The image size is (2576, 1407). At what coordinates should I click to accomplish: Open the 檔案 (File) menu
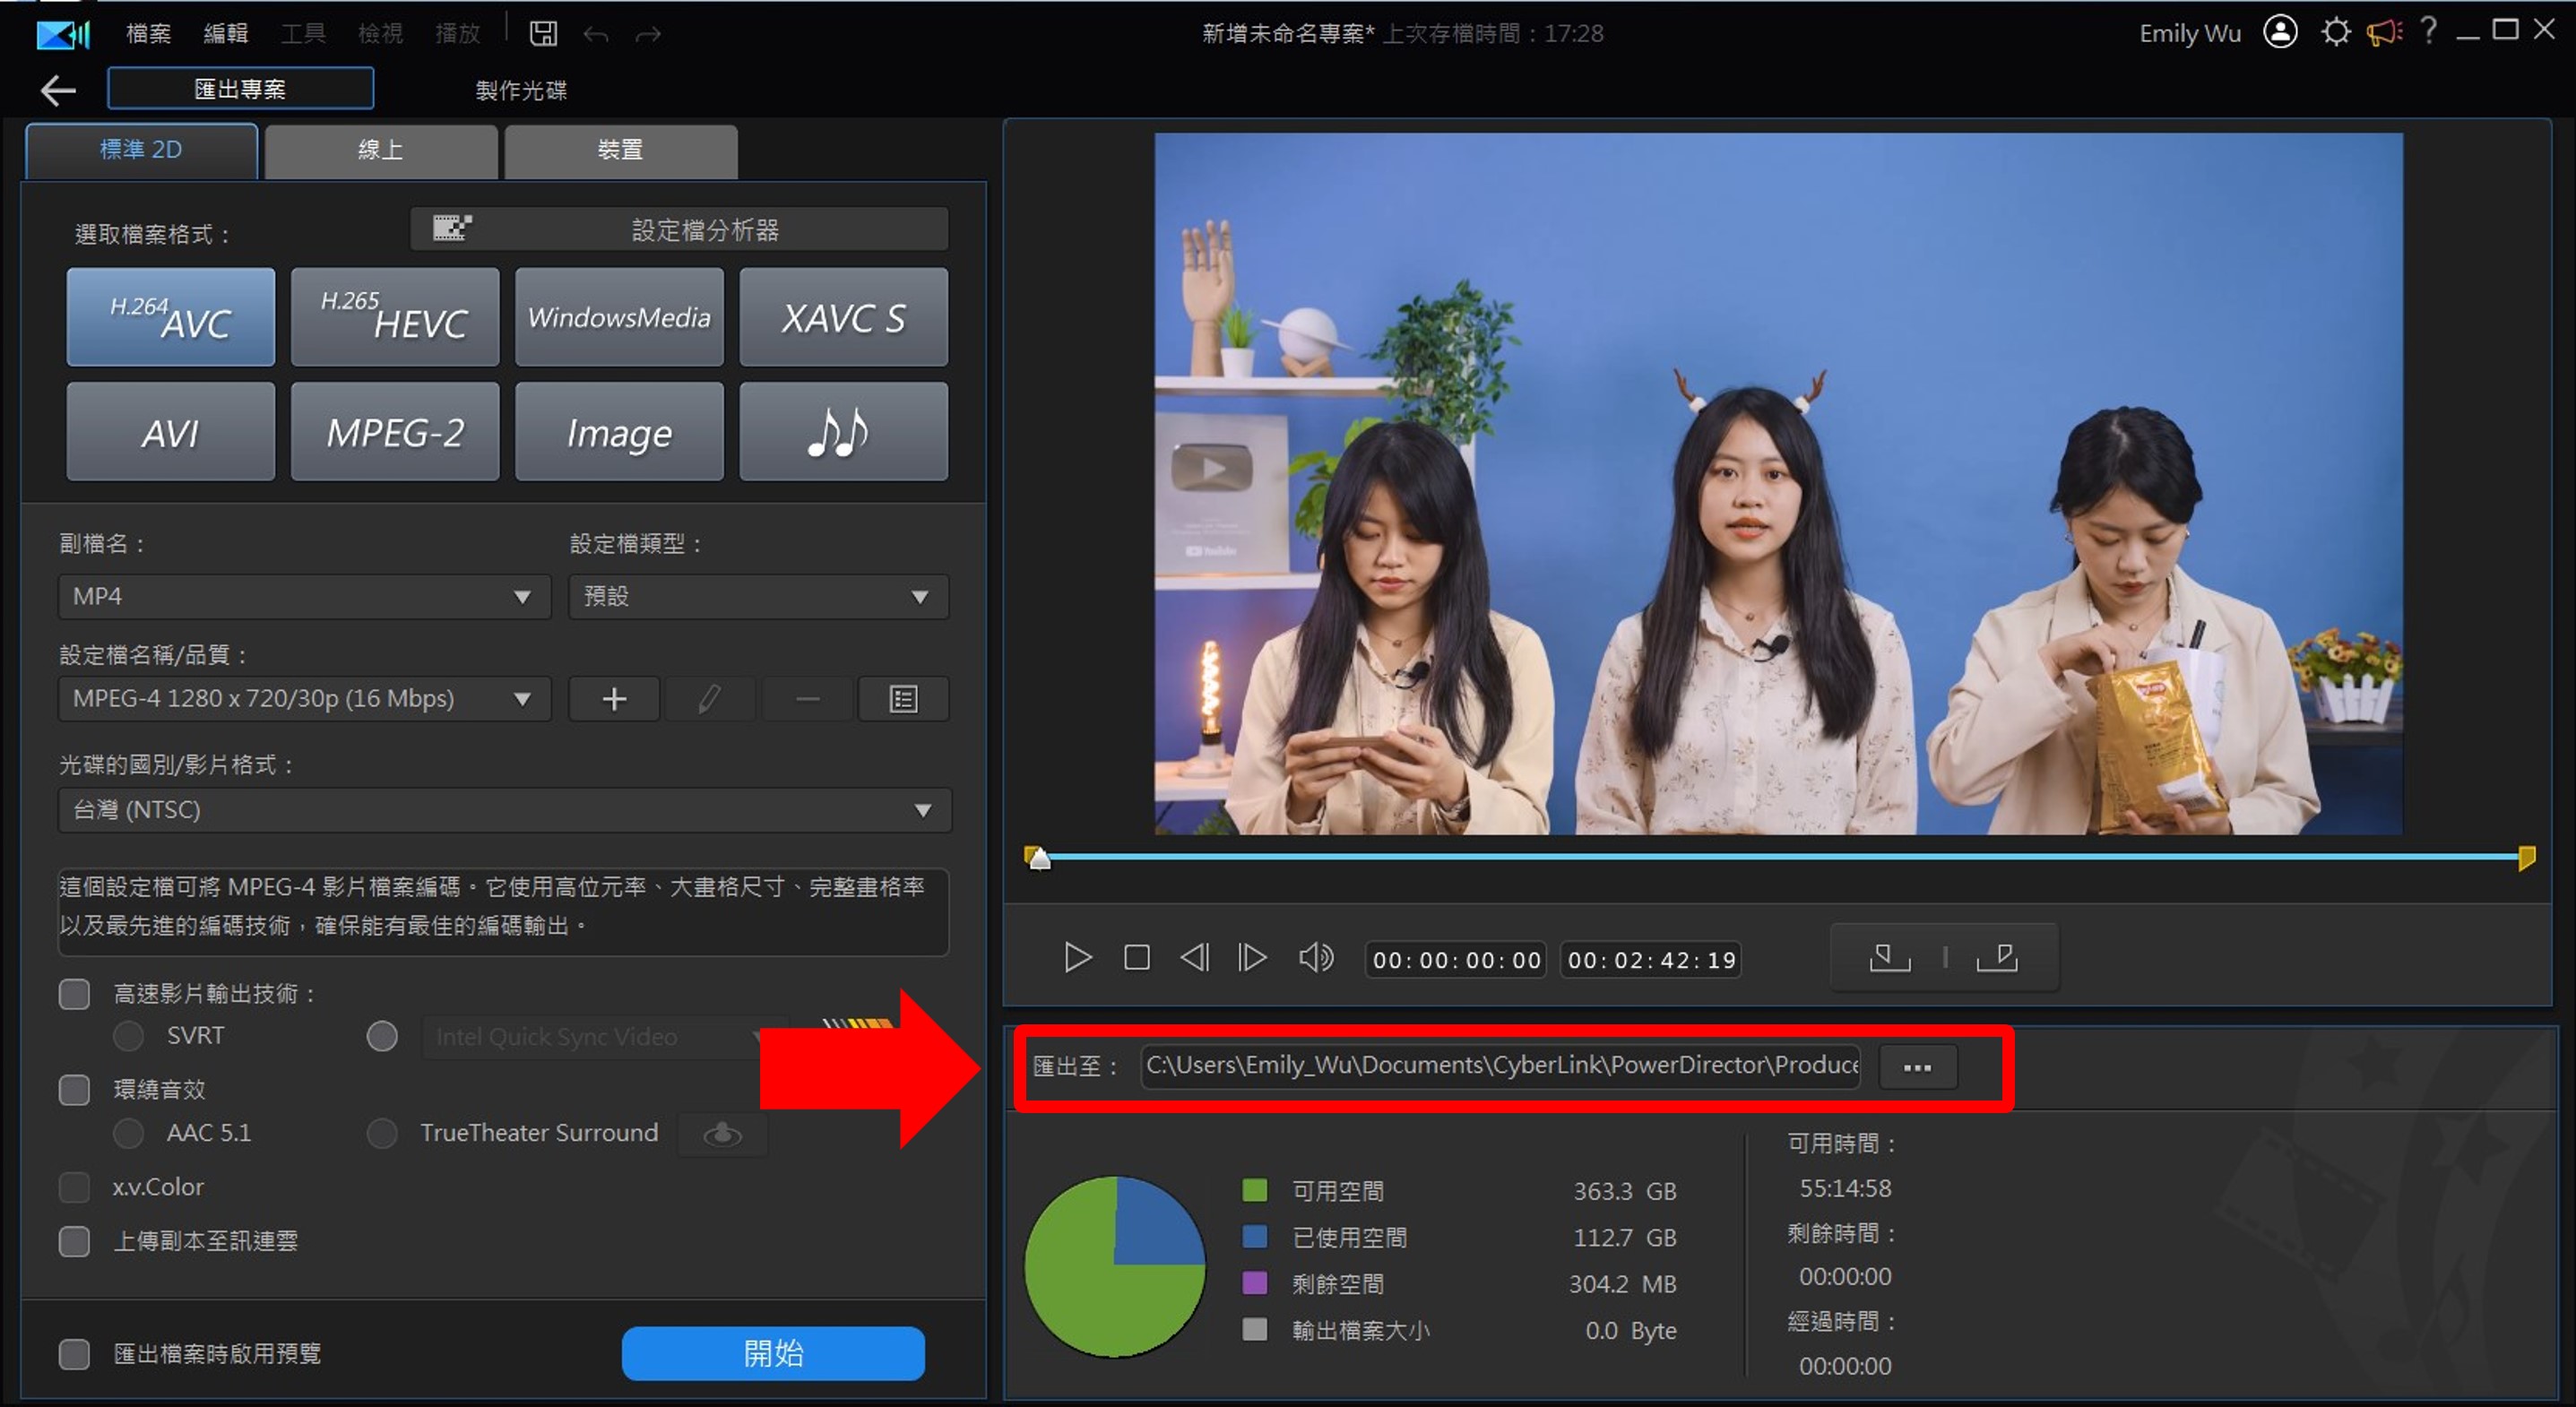(x=148, y=34)
